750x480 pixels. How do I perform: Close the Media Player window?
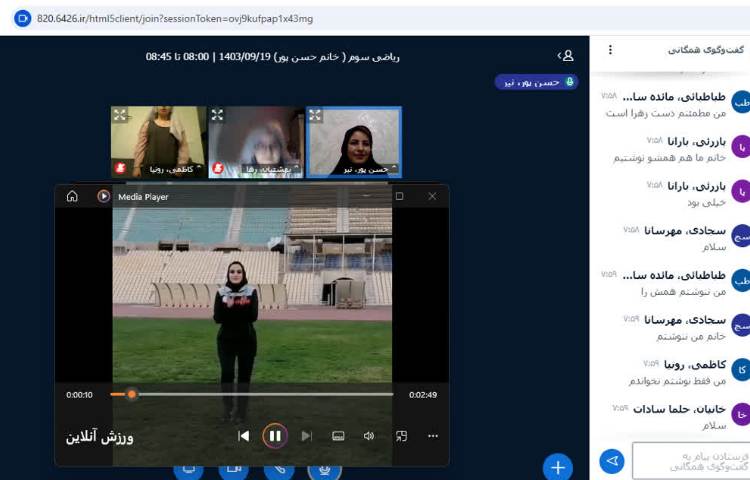pos(432,196)
